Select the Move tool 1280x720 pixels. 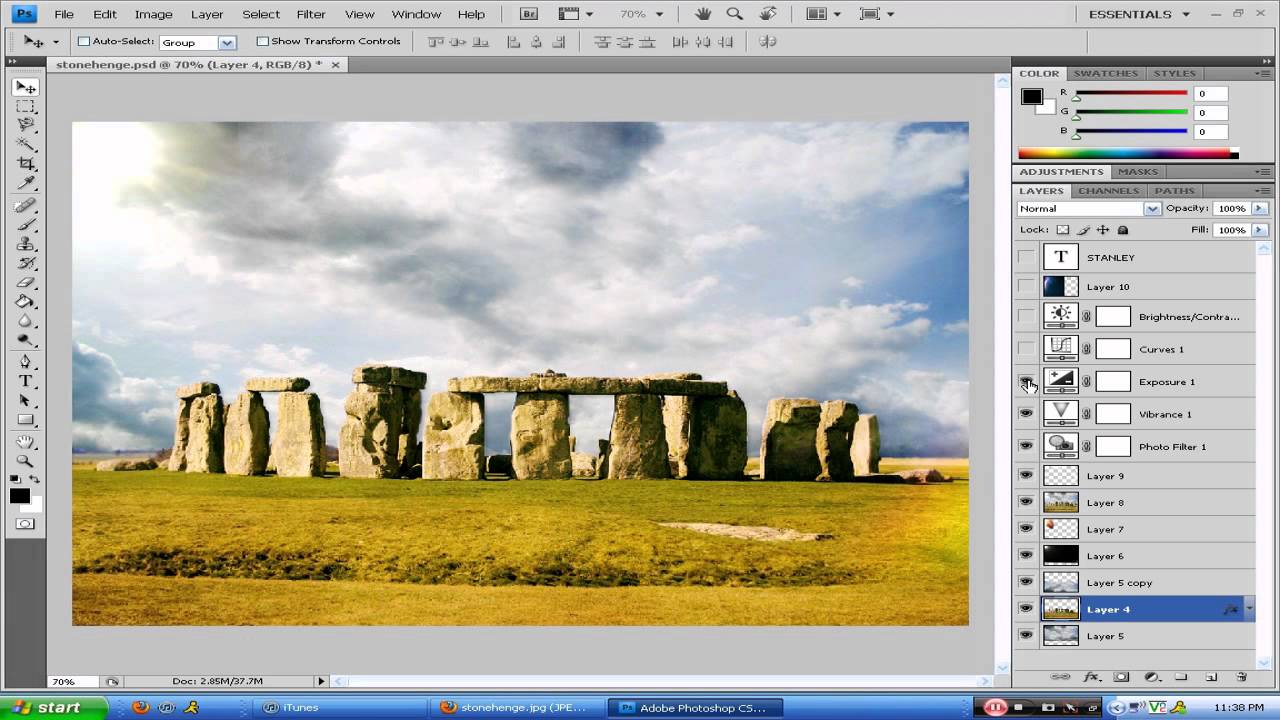click(25, 87)
